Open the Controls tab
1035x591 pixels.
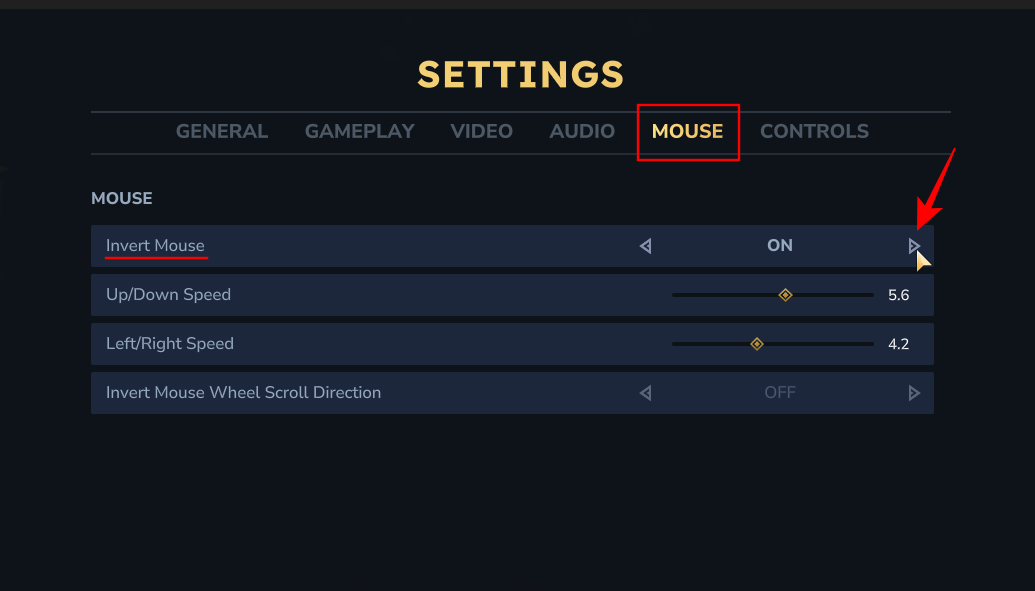[814, 132]
